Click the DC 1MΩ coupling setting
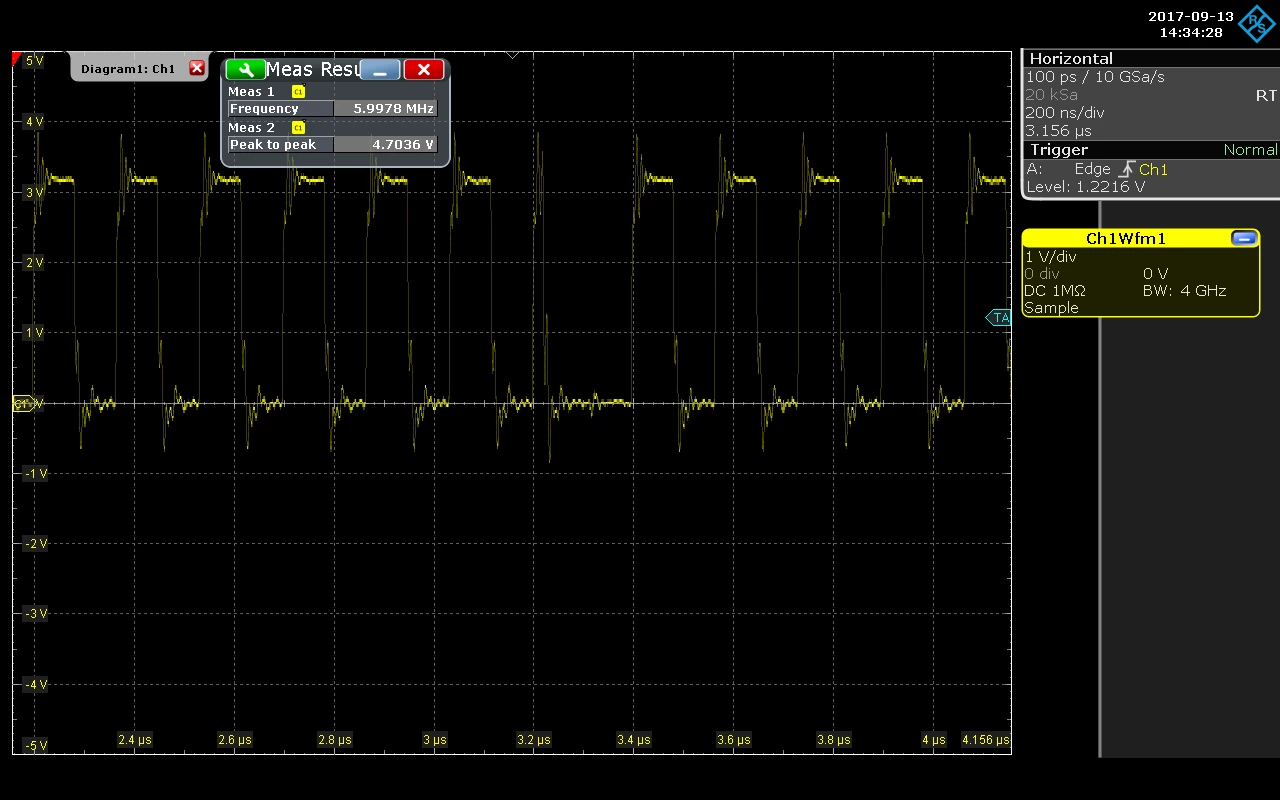1280x800 pixels. click(1055, 291)
